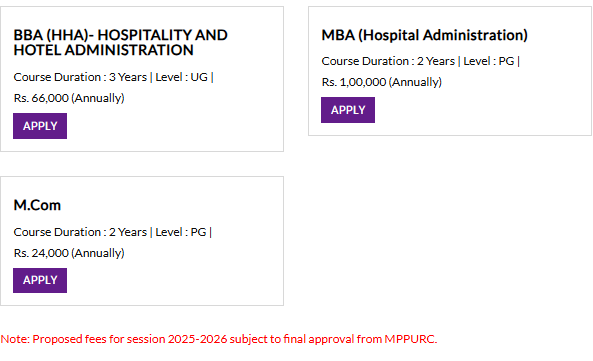This screenshot has width=593, height=361.
Task: Click the Rs. 66,000 (Annually) fee text
Action: pyautogui.click(x=69, y=98)
